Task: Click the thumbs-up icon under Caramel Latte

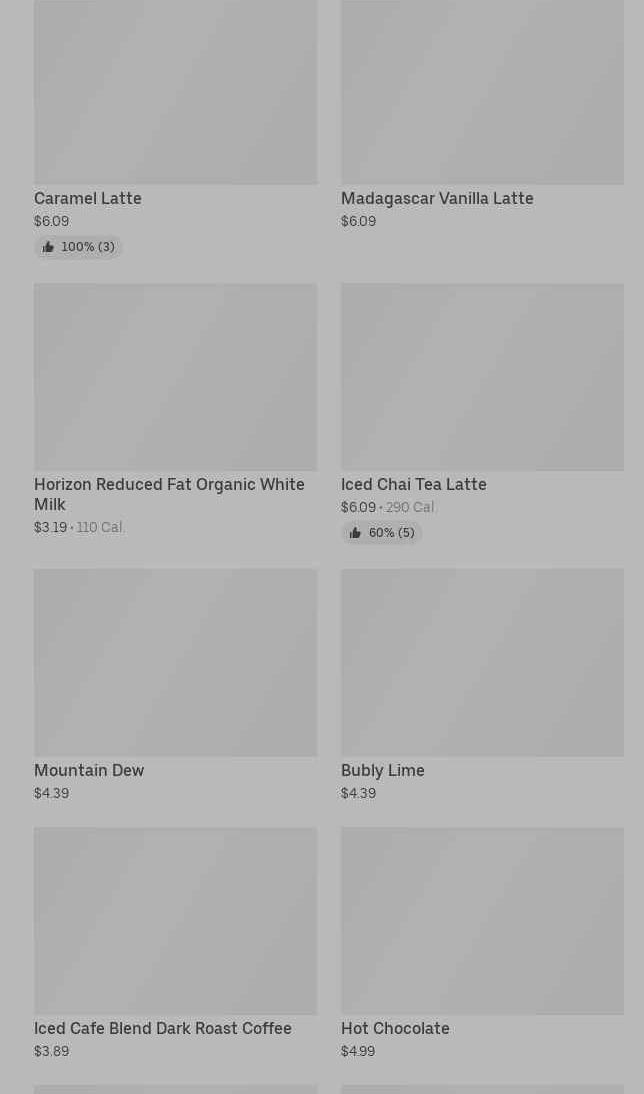Action: [48, 247]
